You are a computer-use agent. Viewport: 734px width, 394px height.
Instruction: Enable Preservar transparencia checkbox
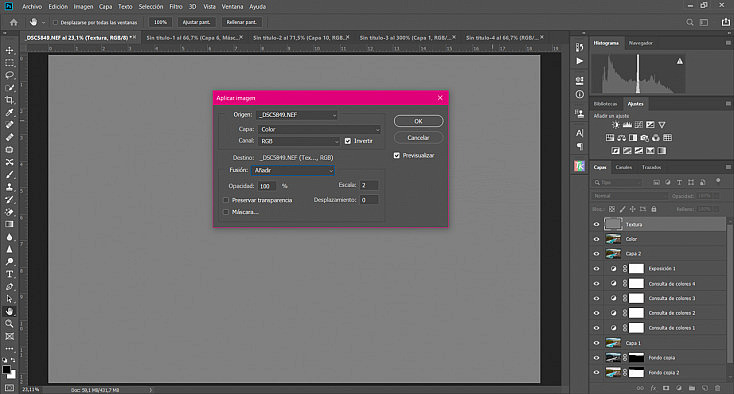coord(226,200)
